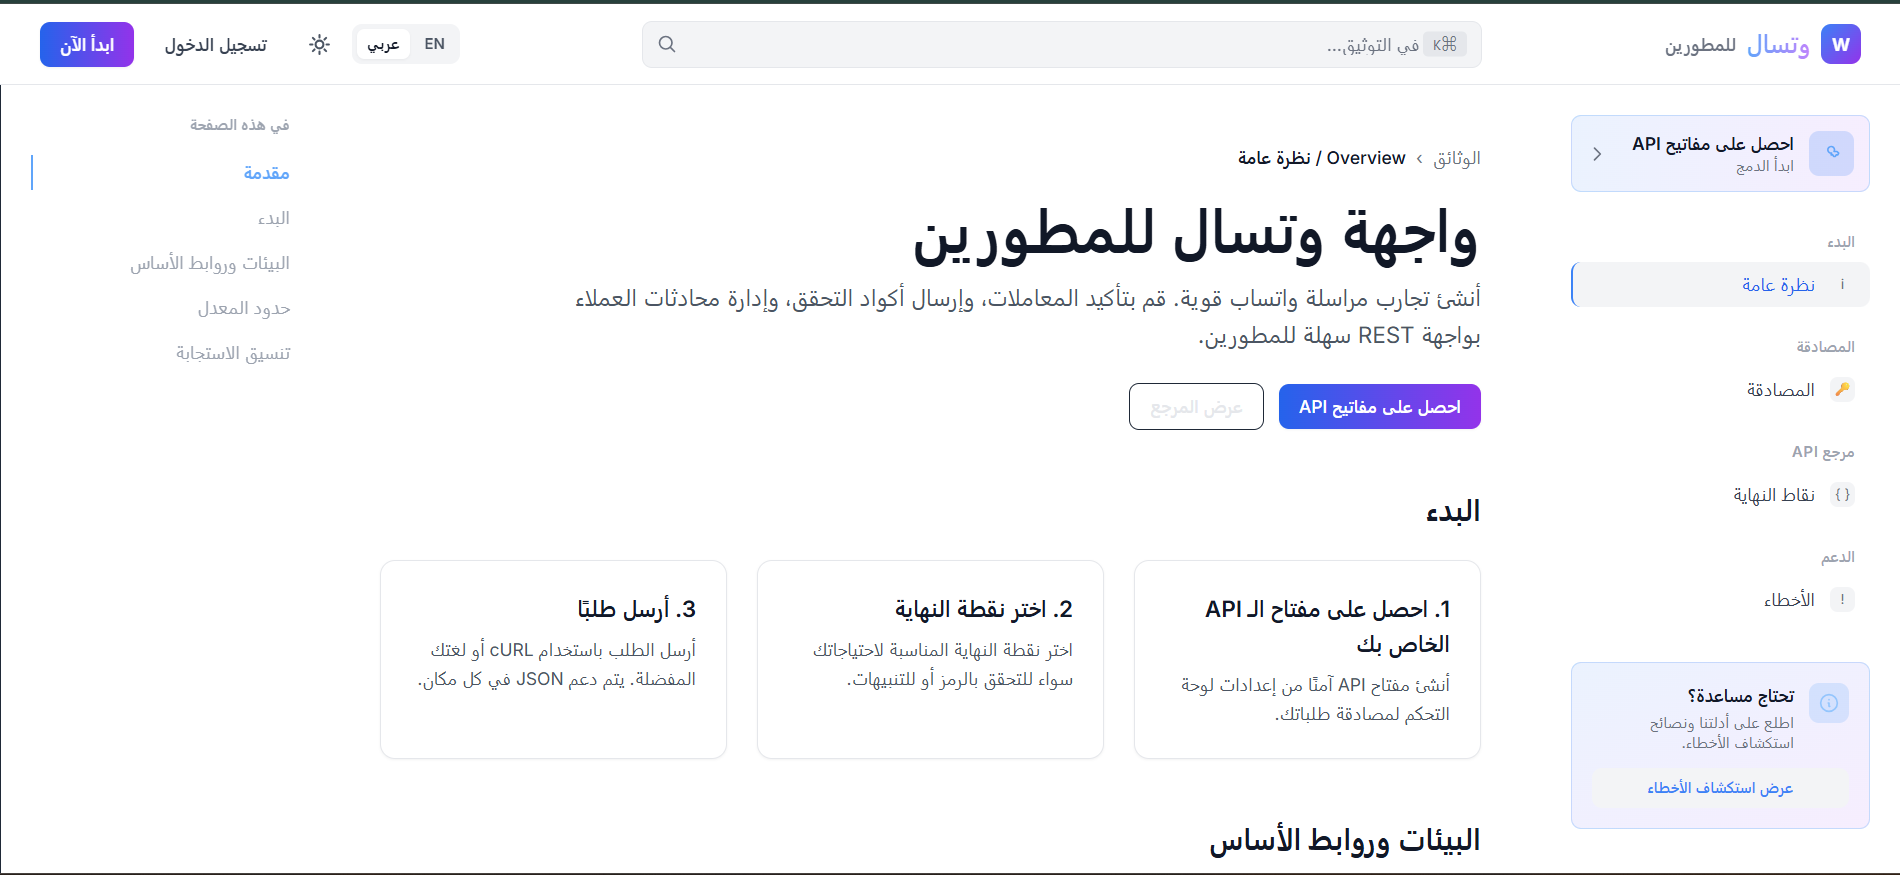Switch language to EN
The image size is (1900, 875).
434,45
